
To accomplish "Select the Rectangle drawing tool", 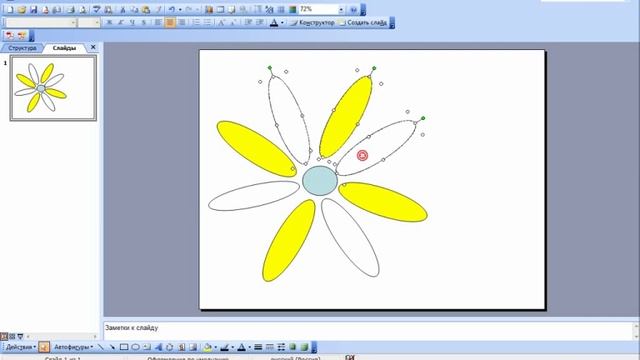I will coord(124,347).
